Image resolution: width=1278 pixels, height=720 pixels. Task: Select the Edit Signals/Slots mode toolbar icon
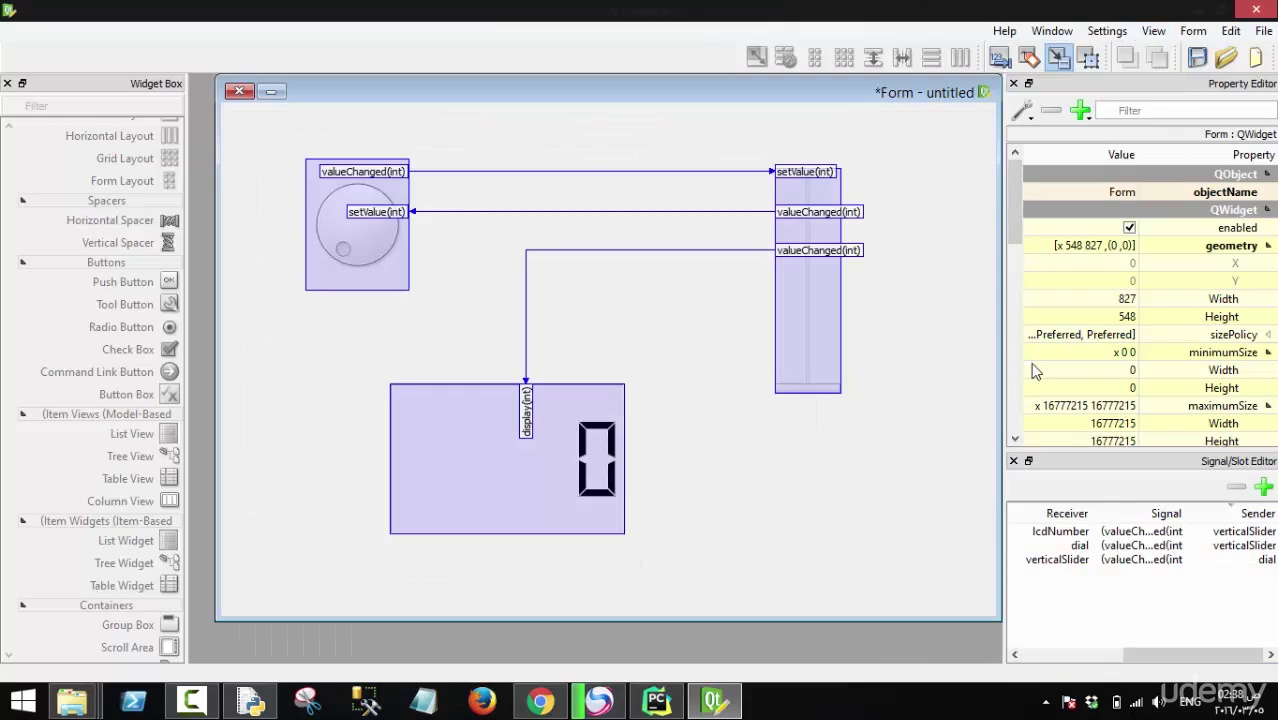pos(1058,57)
